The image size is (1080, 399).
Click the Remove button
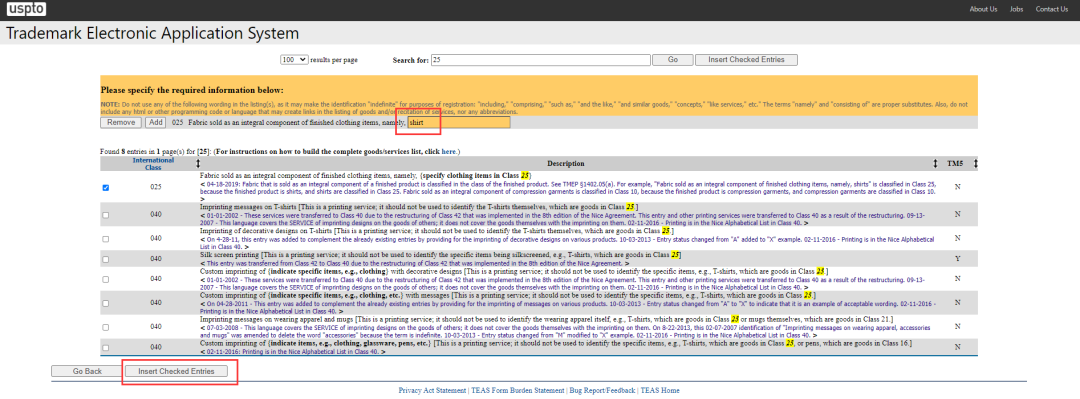(x=121, y=122)
